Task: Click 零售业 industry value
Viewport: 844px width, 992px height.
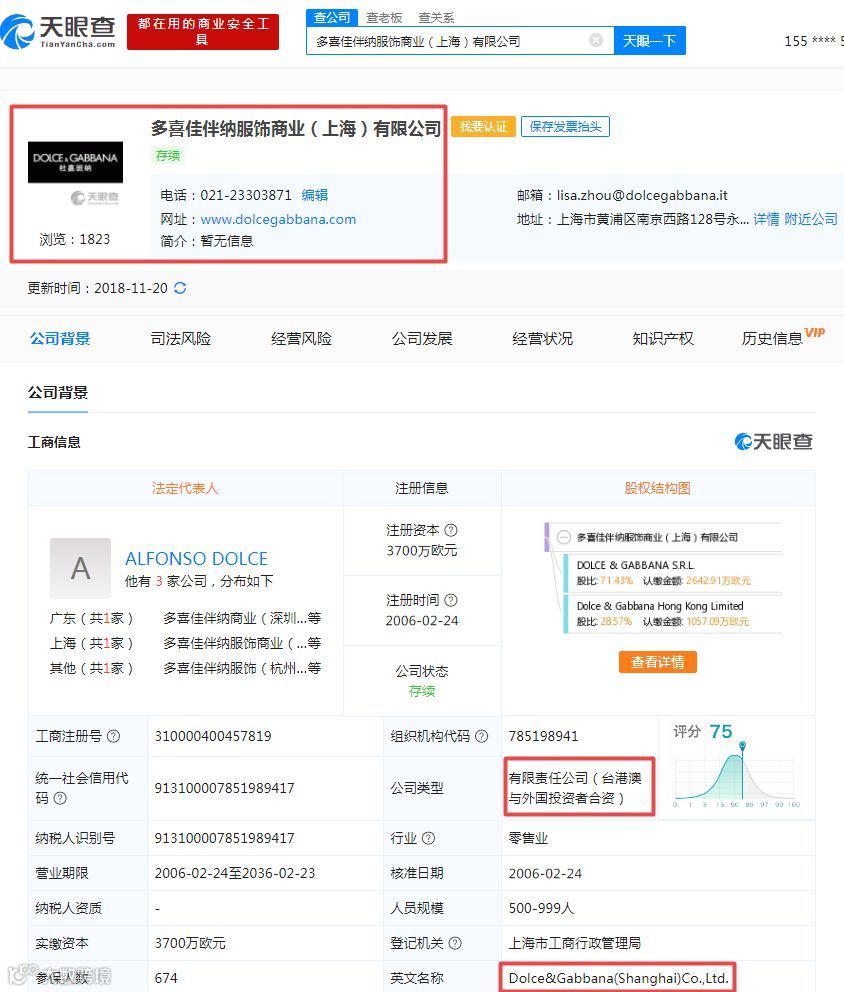Action: coord(528,839)
